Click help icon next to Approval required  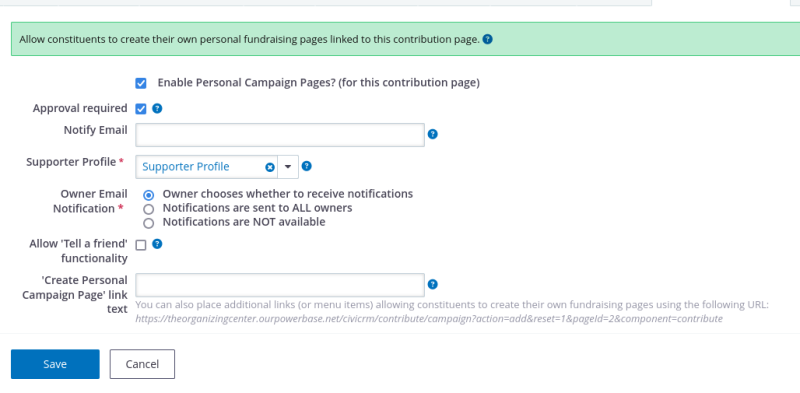click(x=157, y=108)
